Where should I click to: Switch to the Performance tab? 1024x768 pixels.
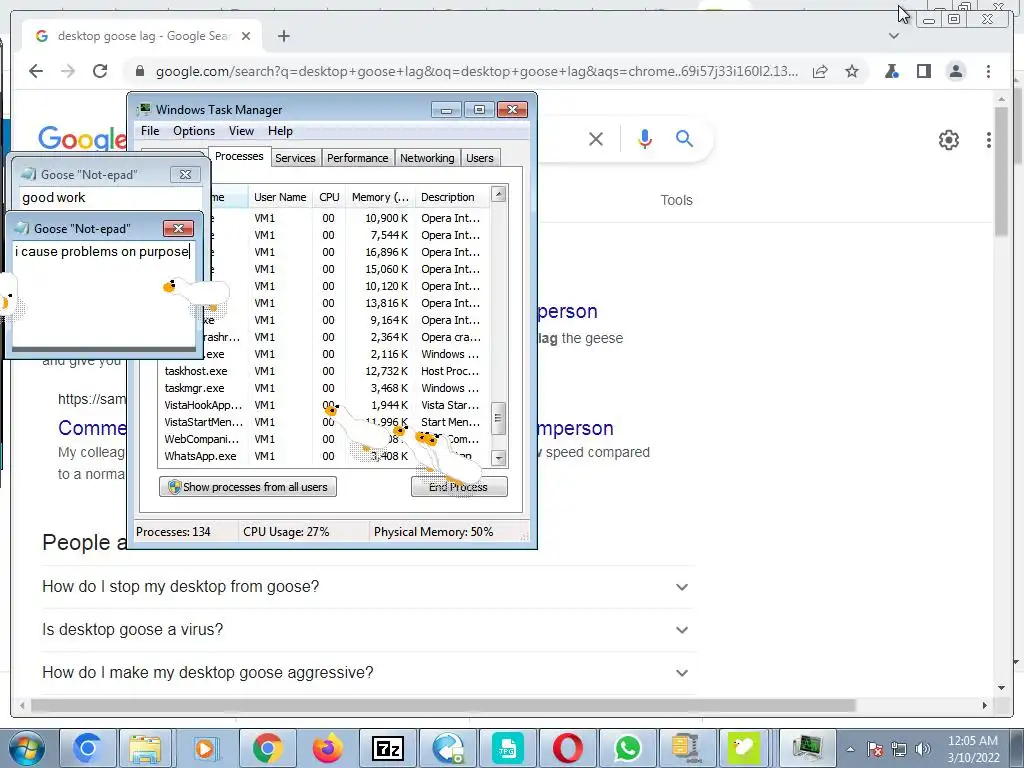(357, 158)
